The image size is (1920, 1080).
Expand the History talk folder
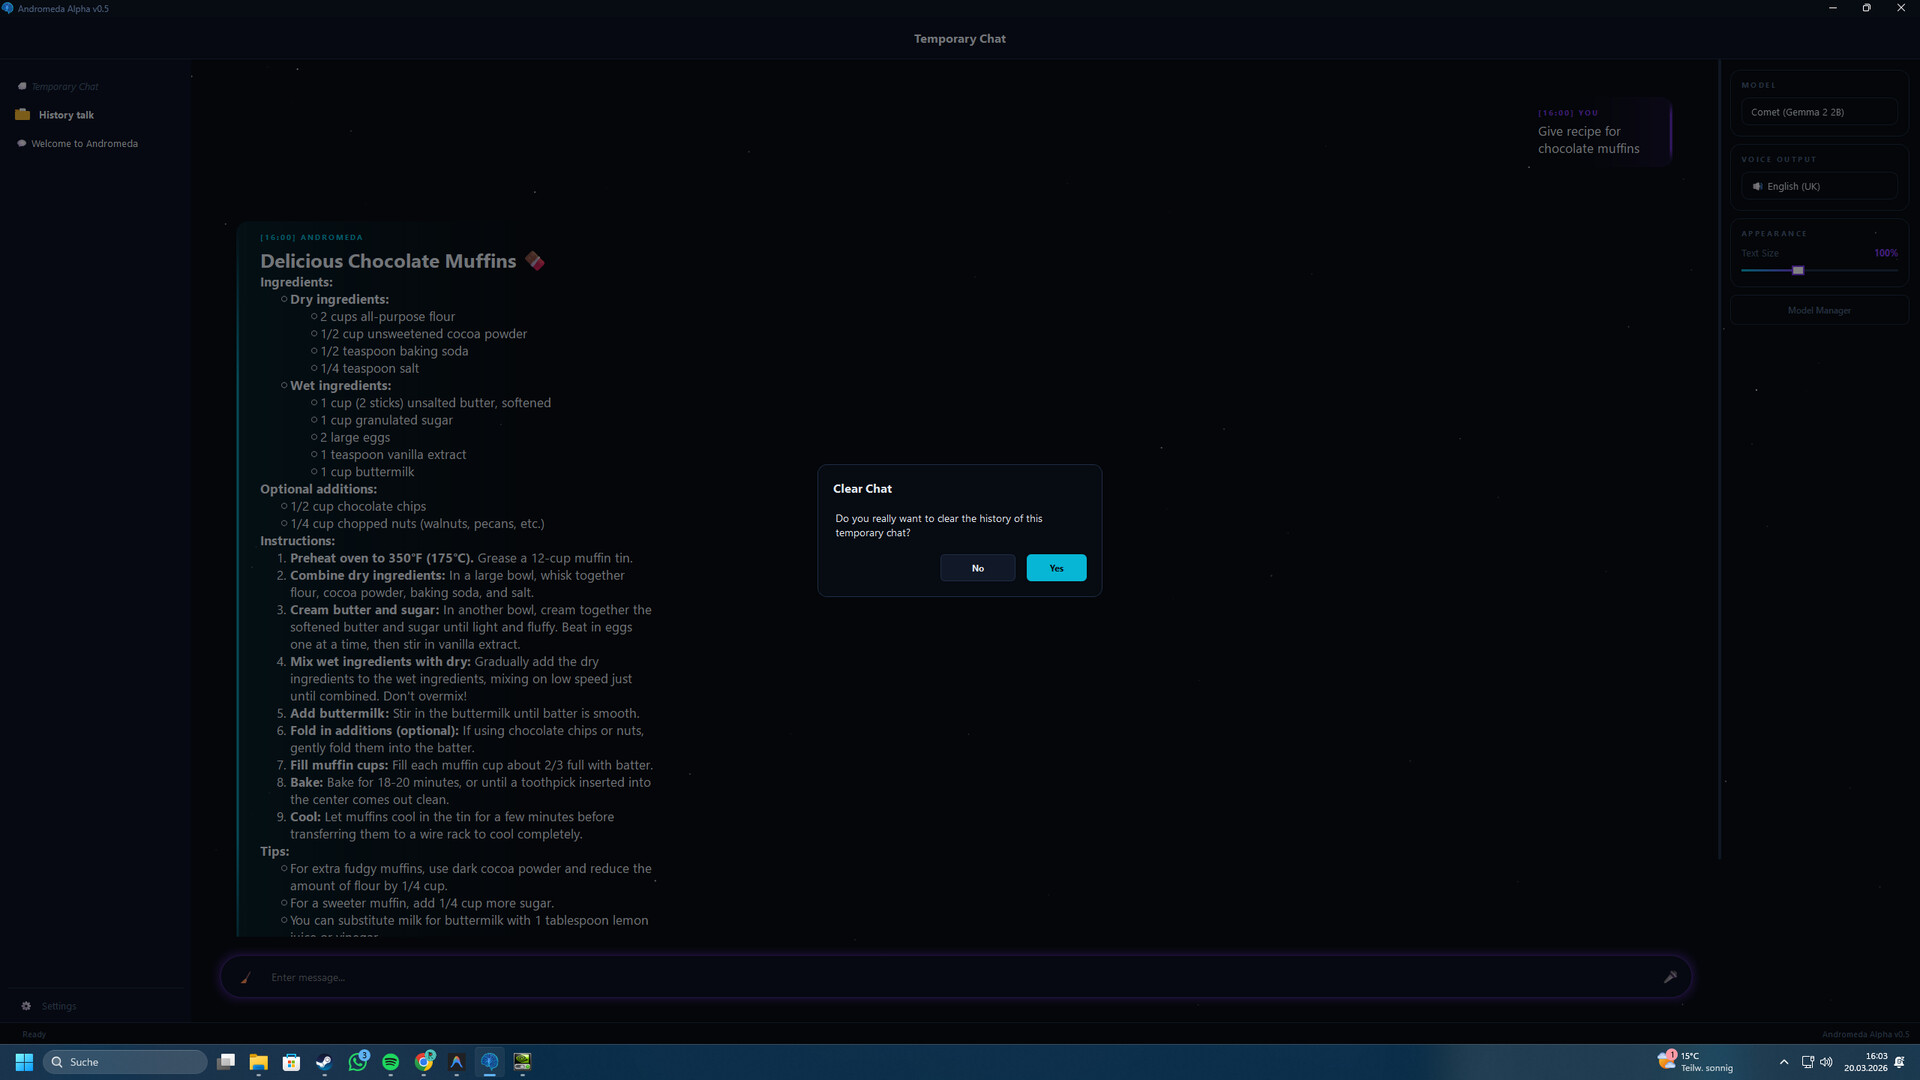pos(66,115)
